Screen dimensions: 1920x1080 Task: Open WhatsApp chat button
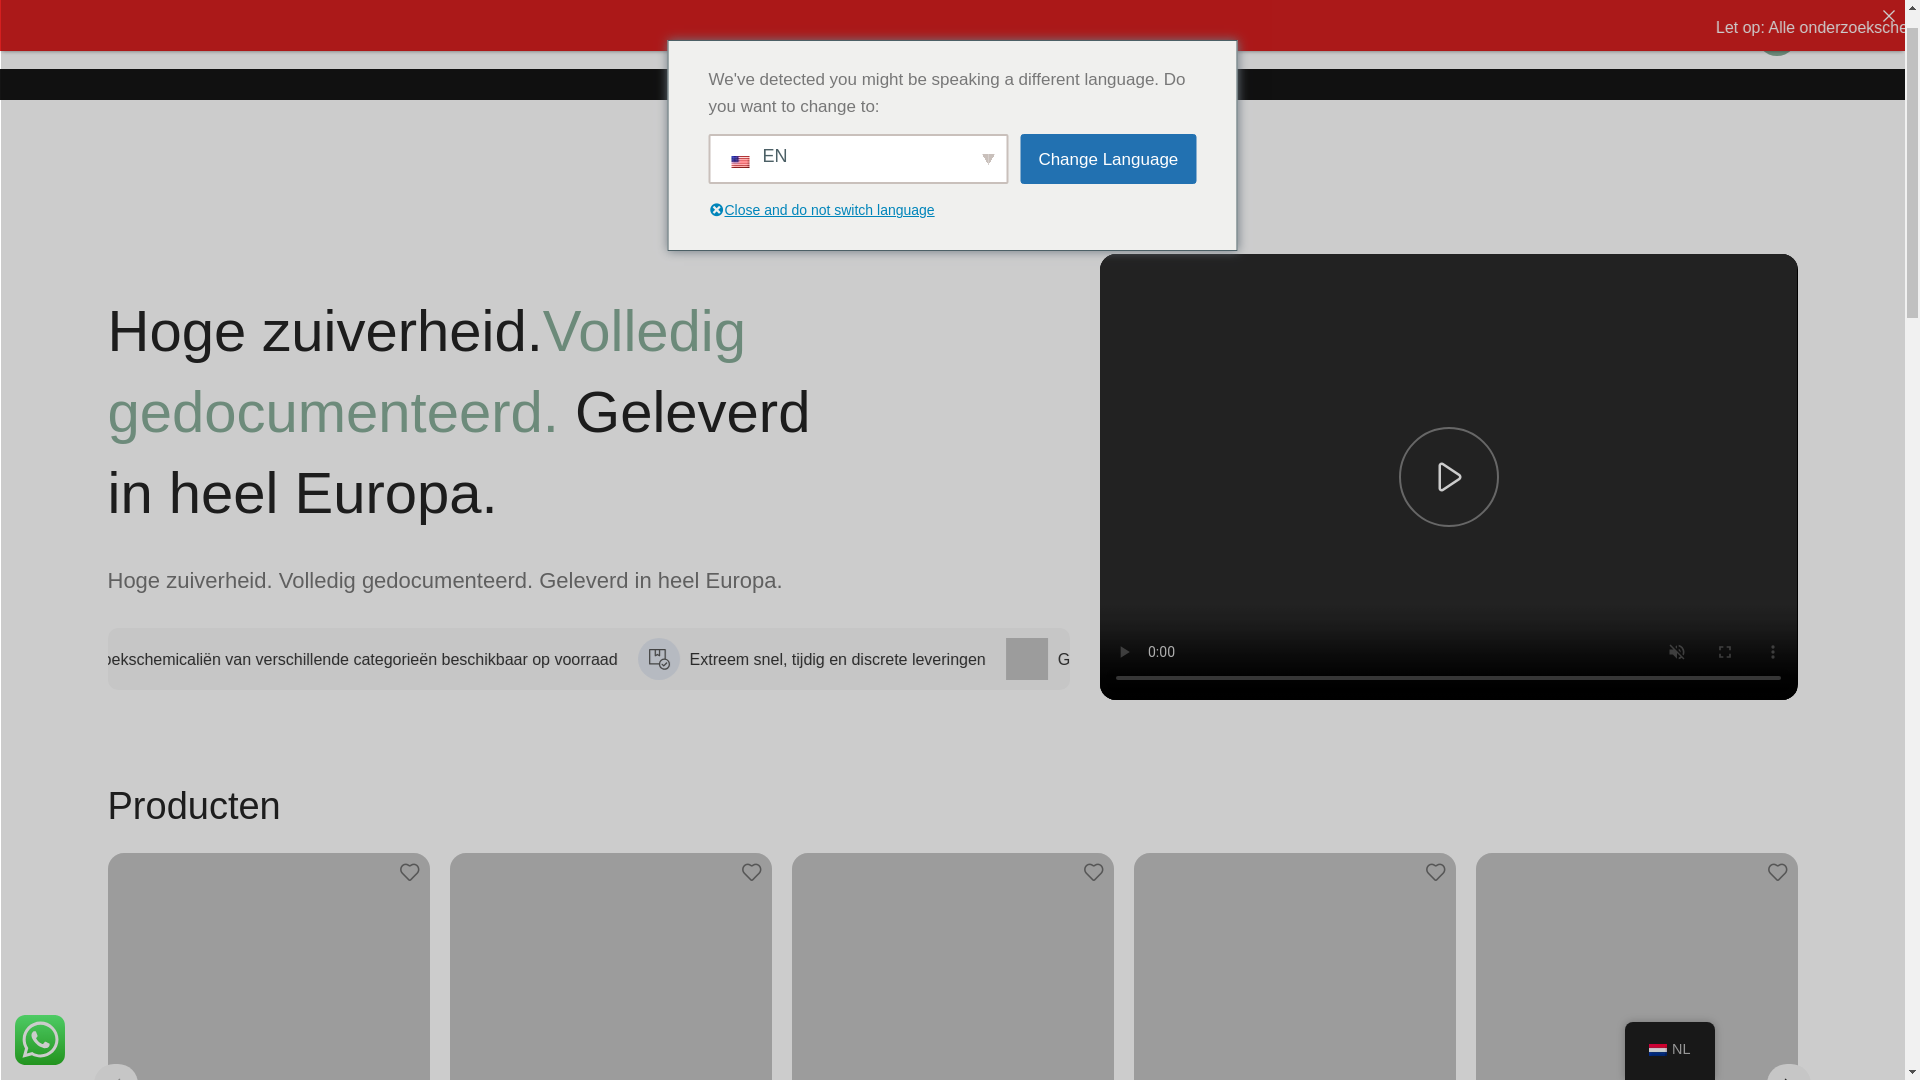[x=40, y=1039]
